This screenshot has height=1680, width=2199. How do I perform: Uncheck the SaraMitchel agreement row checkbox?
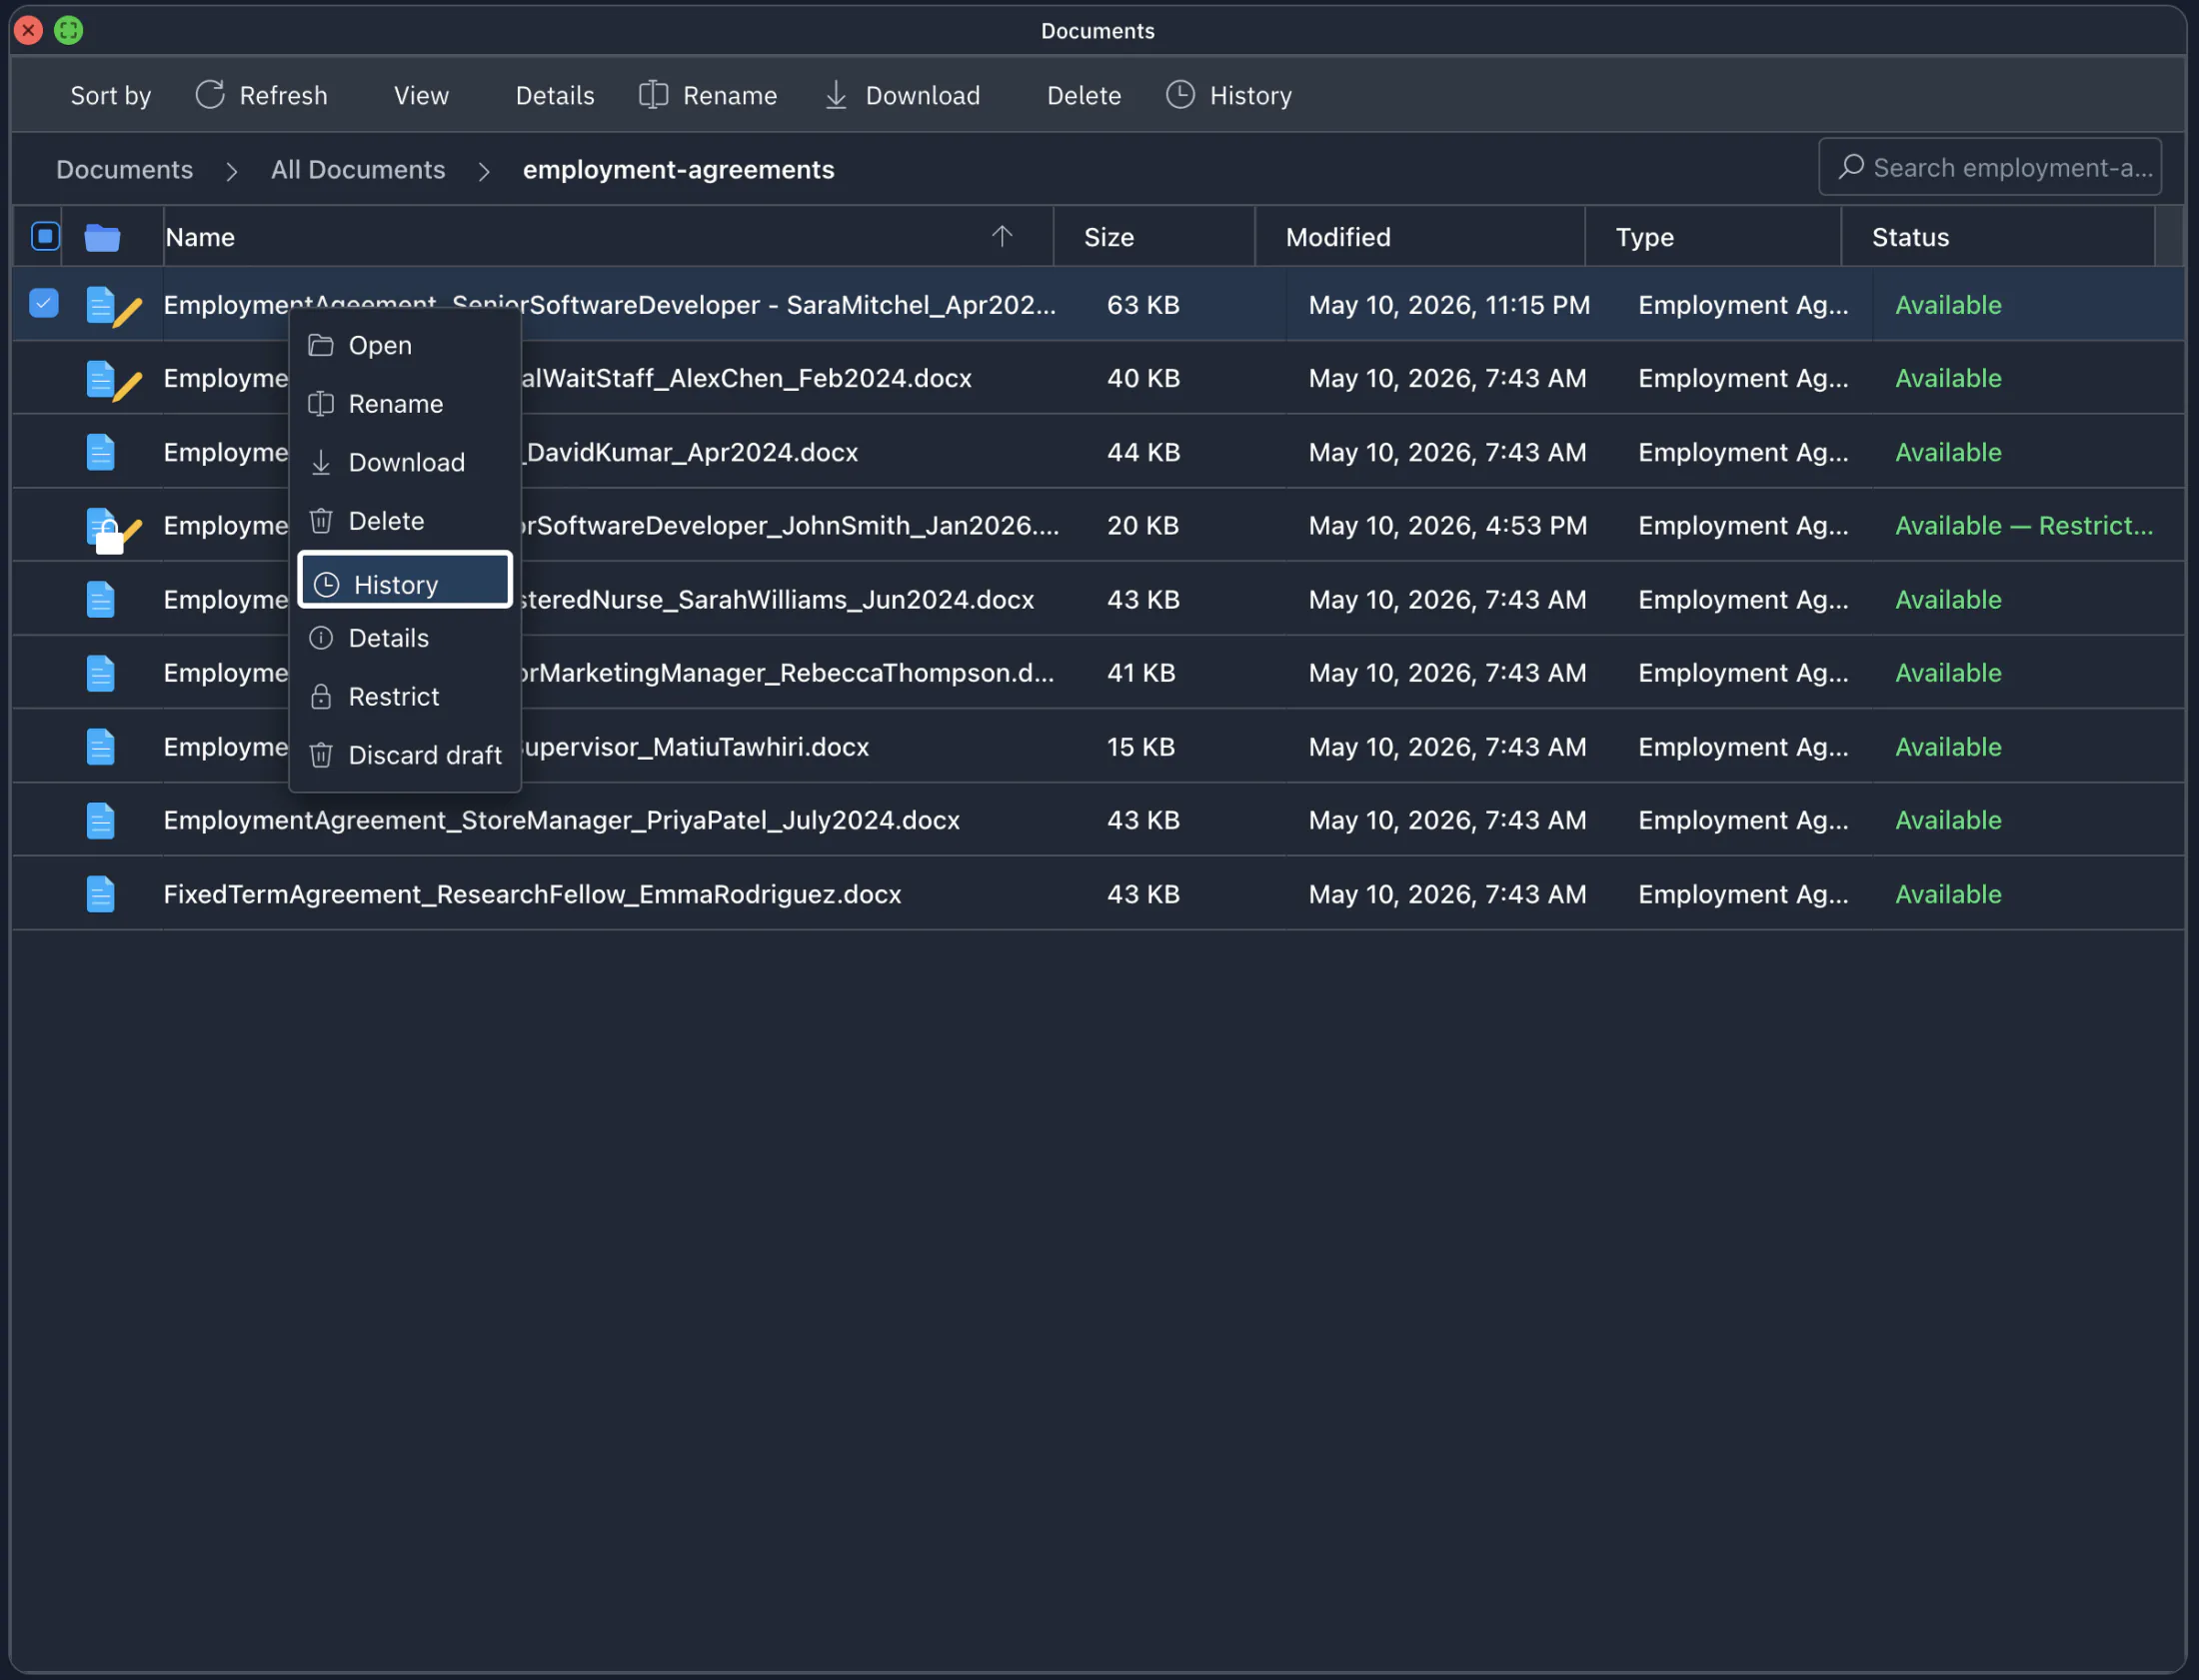click(x=44, y=303)
